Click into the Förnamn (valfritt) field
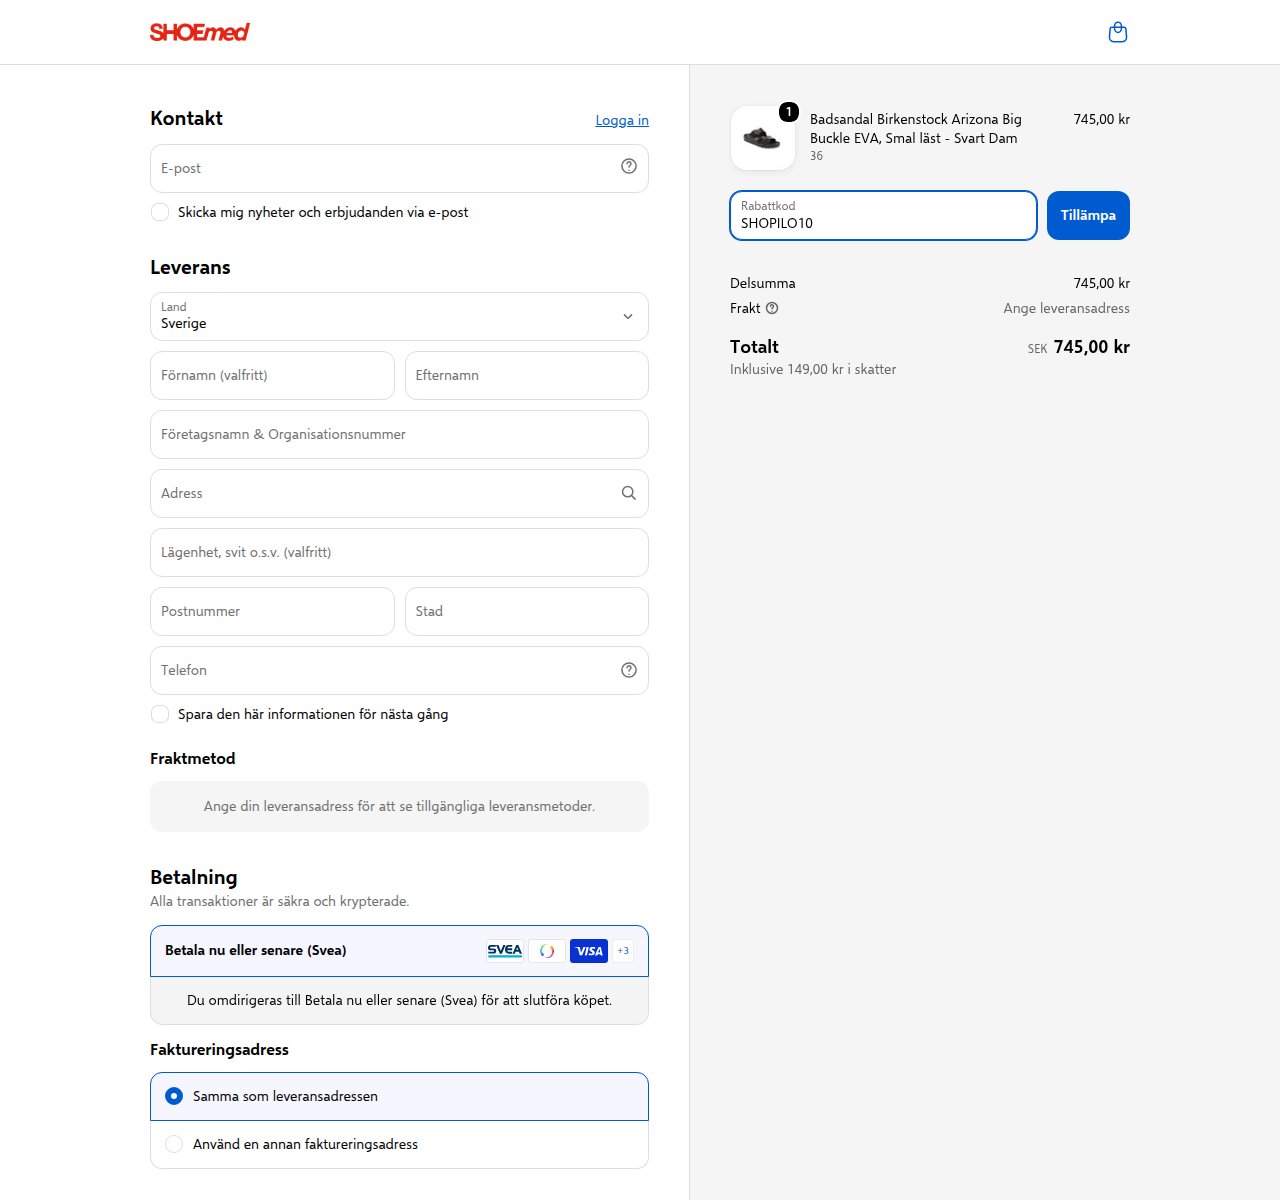1280x1200 pixels. point(272,375)
